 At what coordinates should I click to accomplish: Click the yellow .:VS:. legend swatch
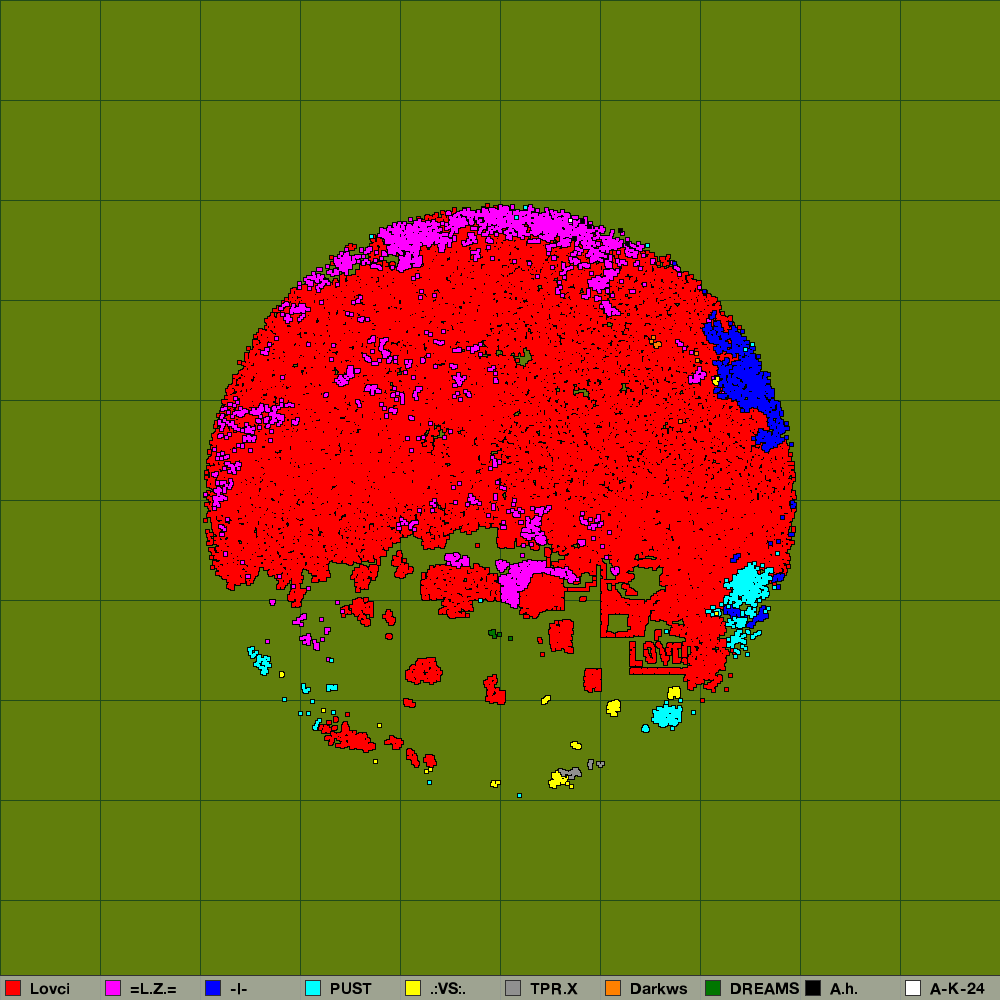[413, 988]
